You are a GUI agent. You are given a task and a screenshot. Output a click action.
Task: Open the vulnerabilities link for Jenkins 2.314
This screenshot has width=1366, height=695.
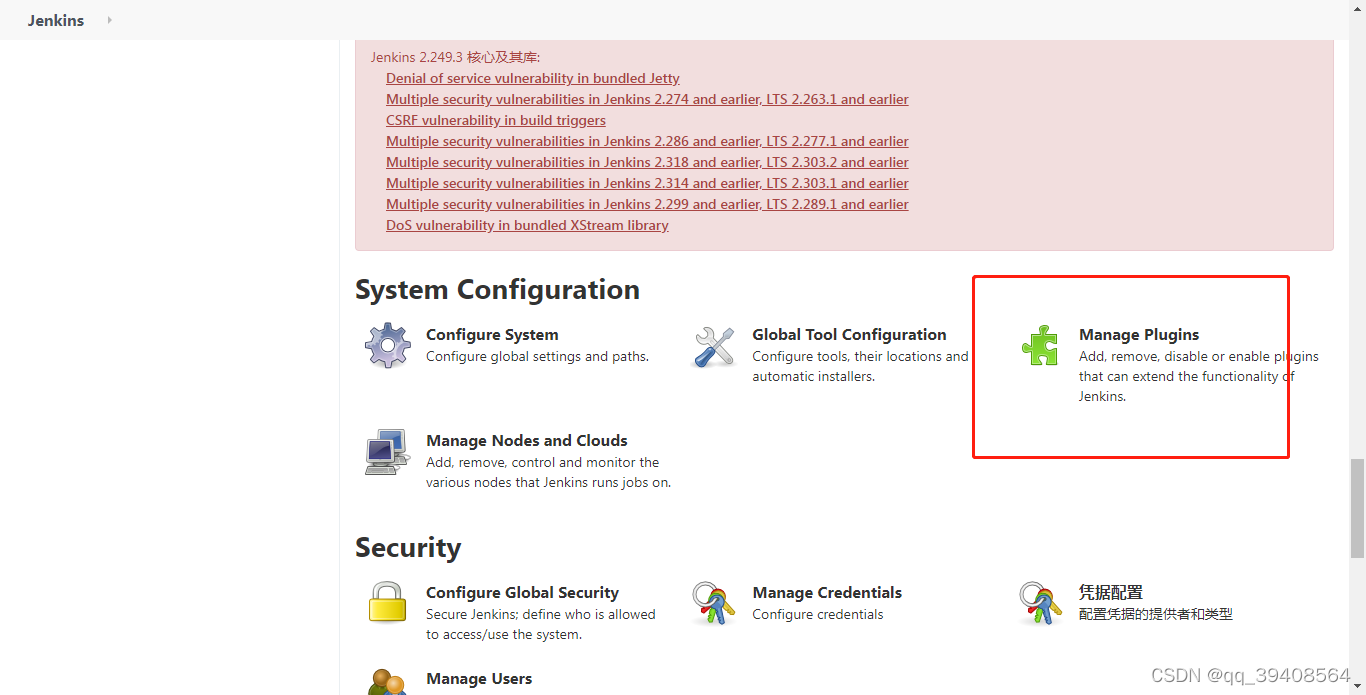pyautogui.click(x=647, y=183)
